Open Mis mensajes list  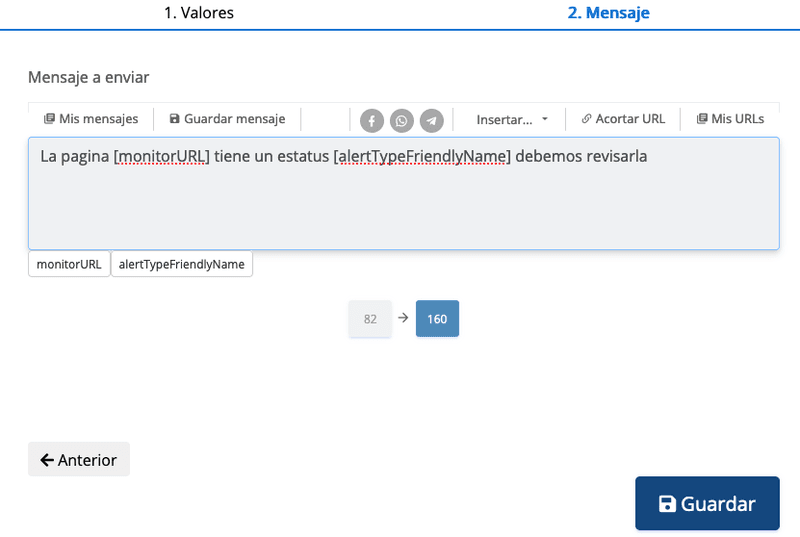click(91, 119)
